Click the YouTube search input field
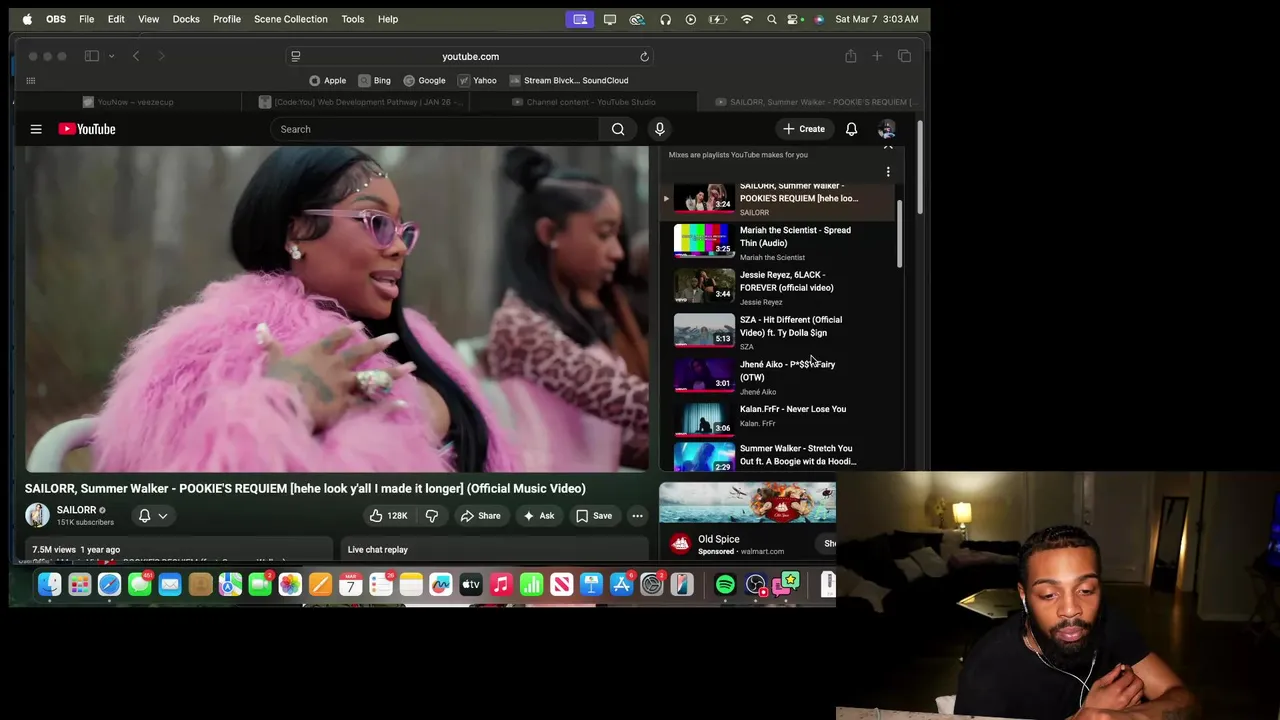This screenshot has width=1280, height=720. (435, 129)
